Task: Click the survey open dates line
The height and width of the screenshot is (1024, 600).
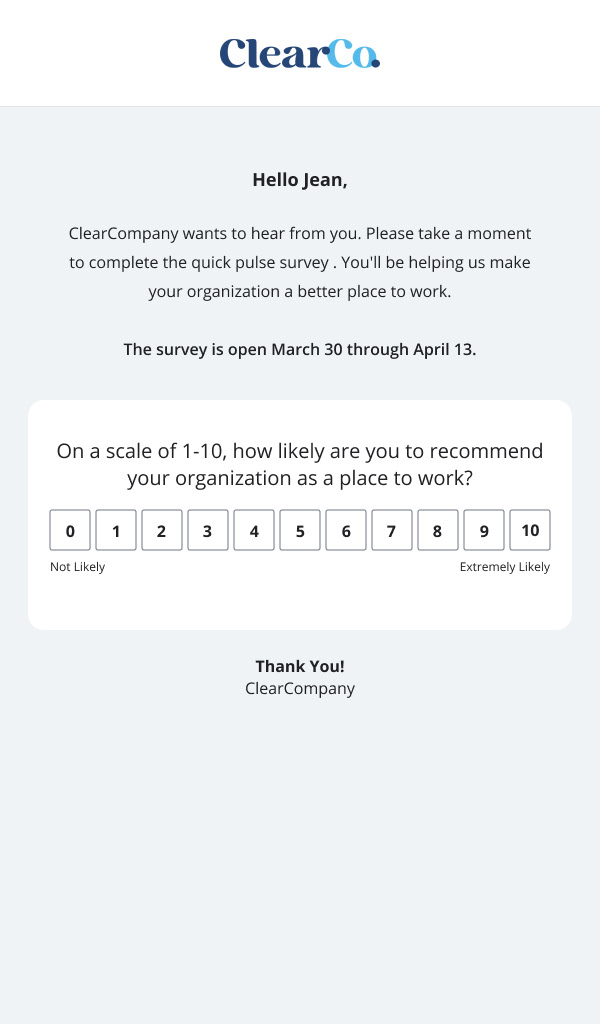Action: pyautogui.click(x=300, y=349)
